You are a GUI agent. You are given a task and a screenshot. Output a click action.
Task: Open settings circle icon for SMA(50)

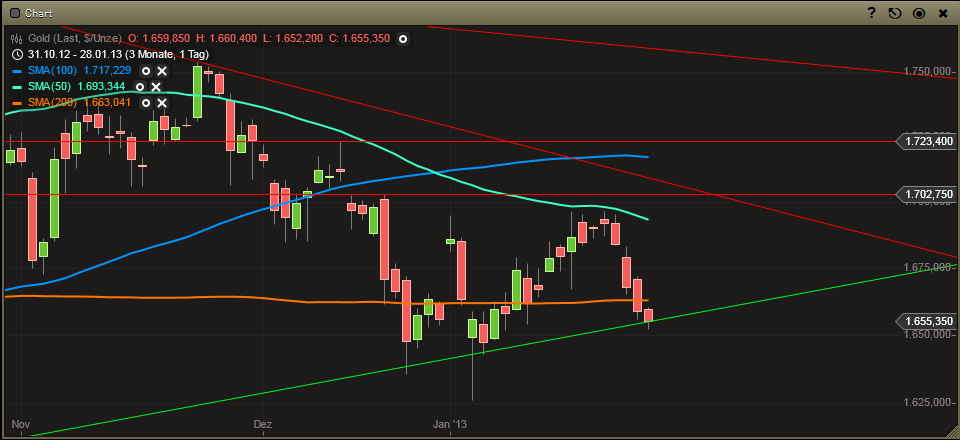140,86
